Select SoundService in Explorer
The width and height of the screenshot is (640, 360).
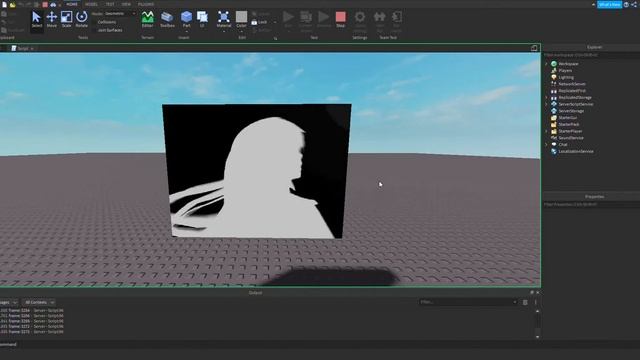[x=571, y=138]
